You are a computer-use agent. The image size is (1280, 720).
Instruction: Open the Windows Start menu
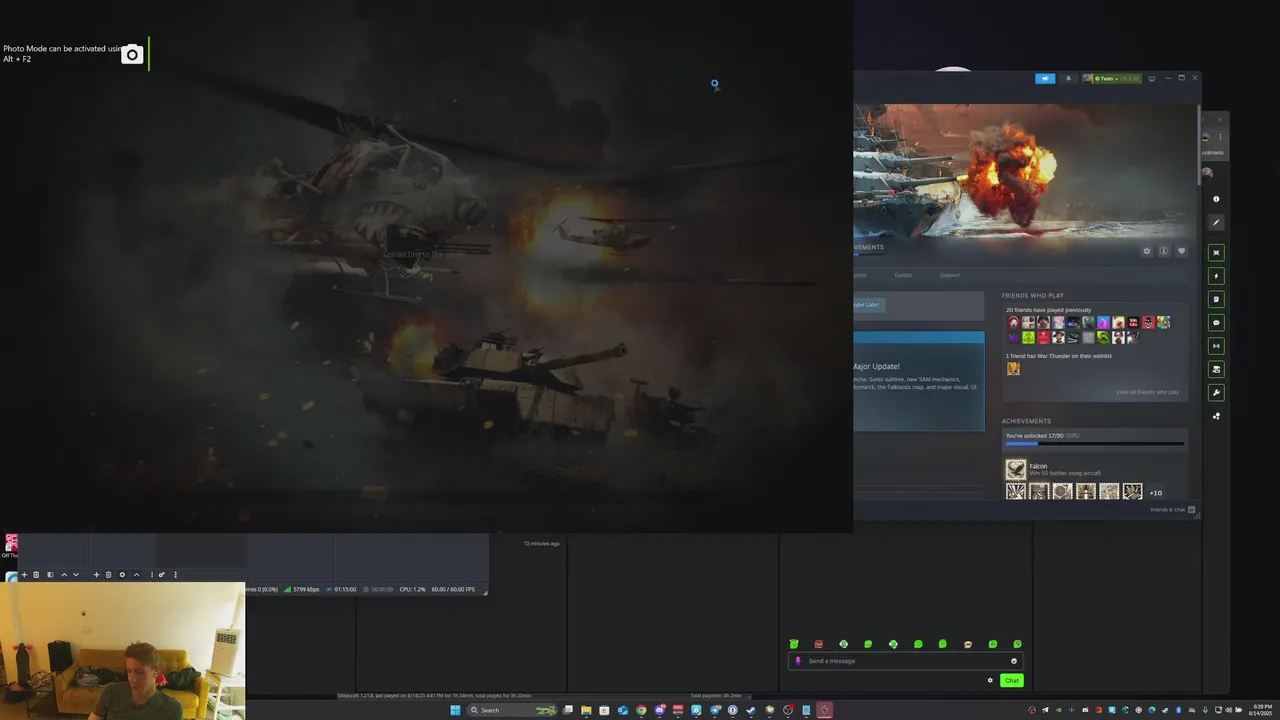click(x=455, y=710)
